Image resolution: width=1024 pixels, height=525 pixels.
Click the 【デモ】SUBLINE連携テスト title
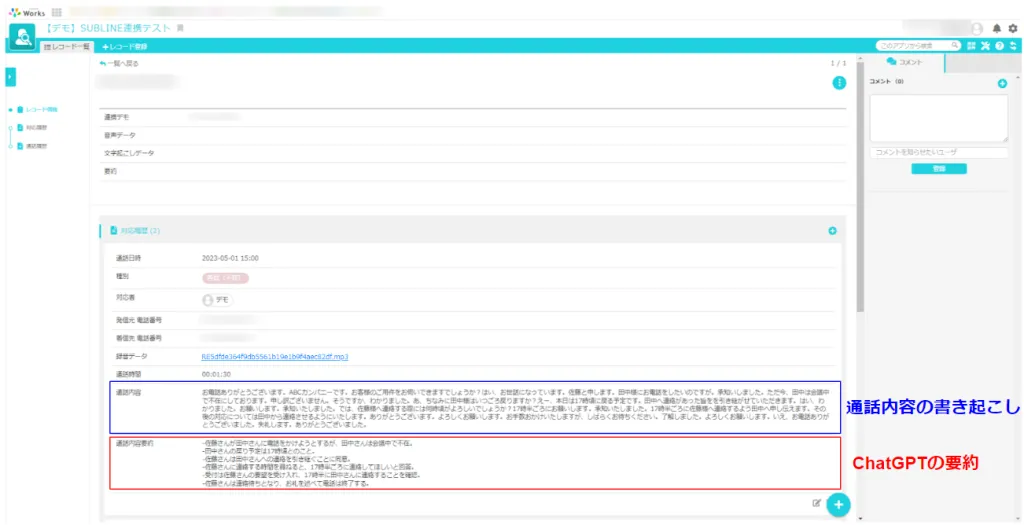coord(108,28)
